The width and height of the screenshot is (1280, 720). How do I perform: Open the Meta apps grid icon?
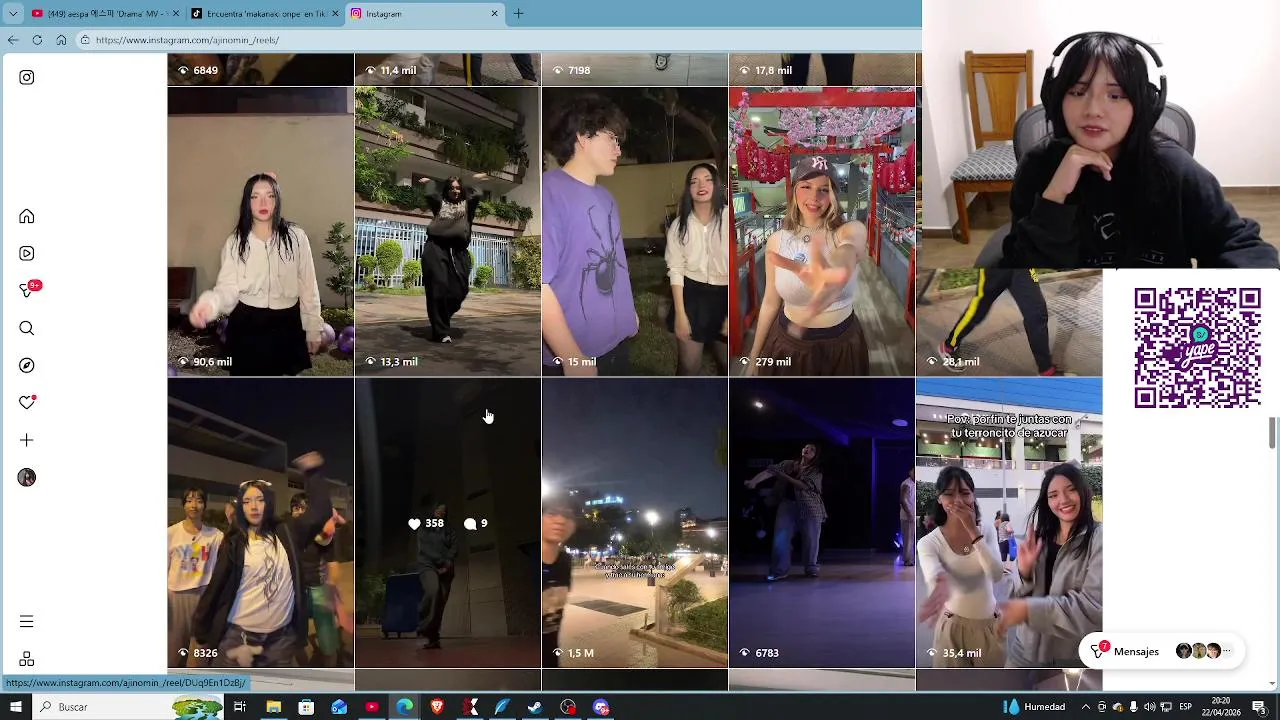[27, 659]
